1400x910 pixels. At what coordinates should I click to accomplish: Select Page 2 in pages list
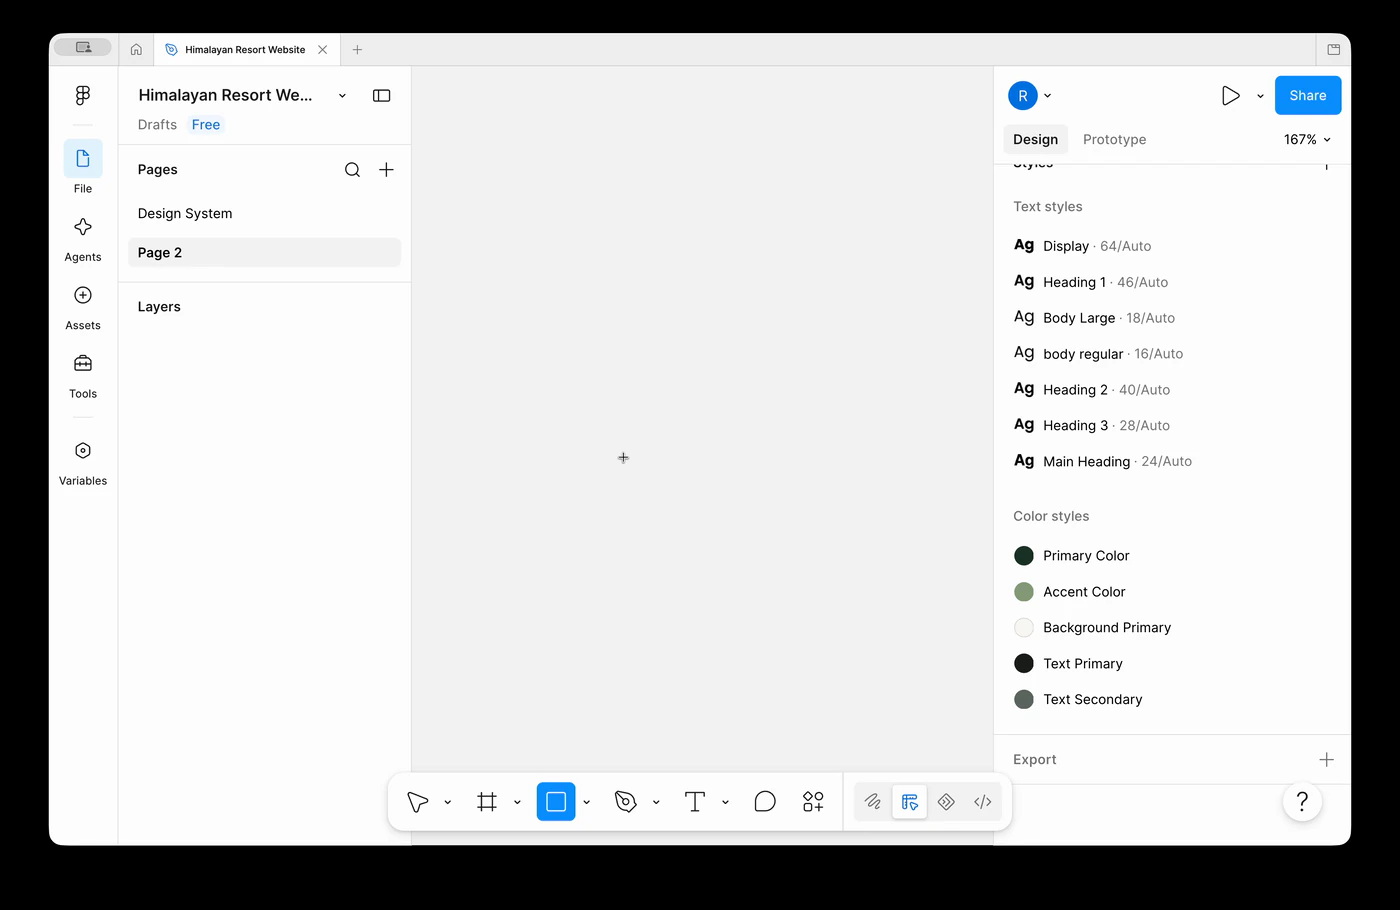(264, 253)
